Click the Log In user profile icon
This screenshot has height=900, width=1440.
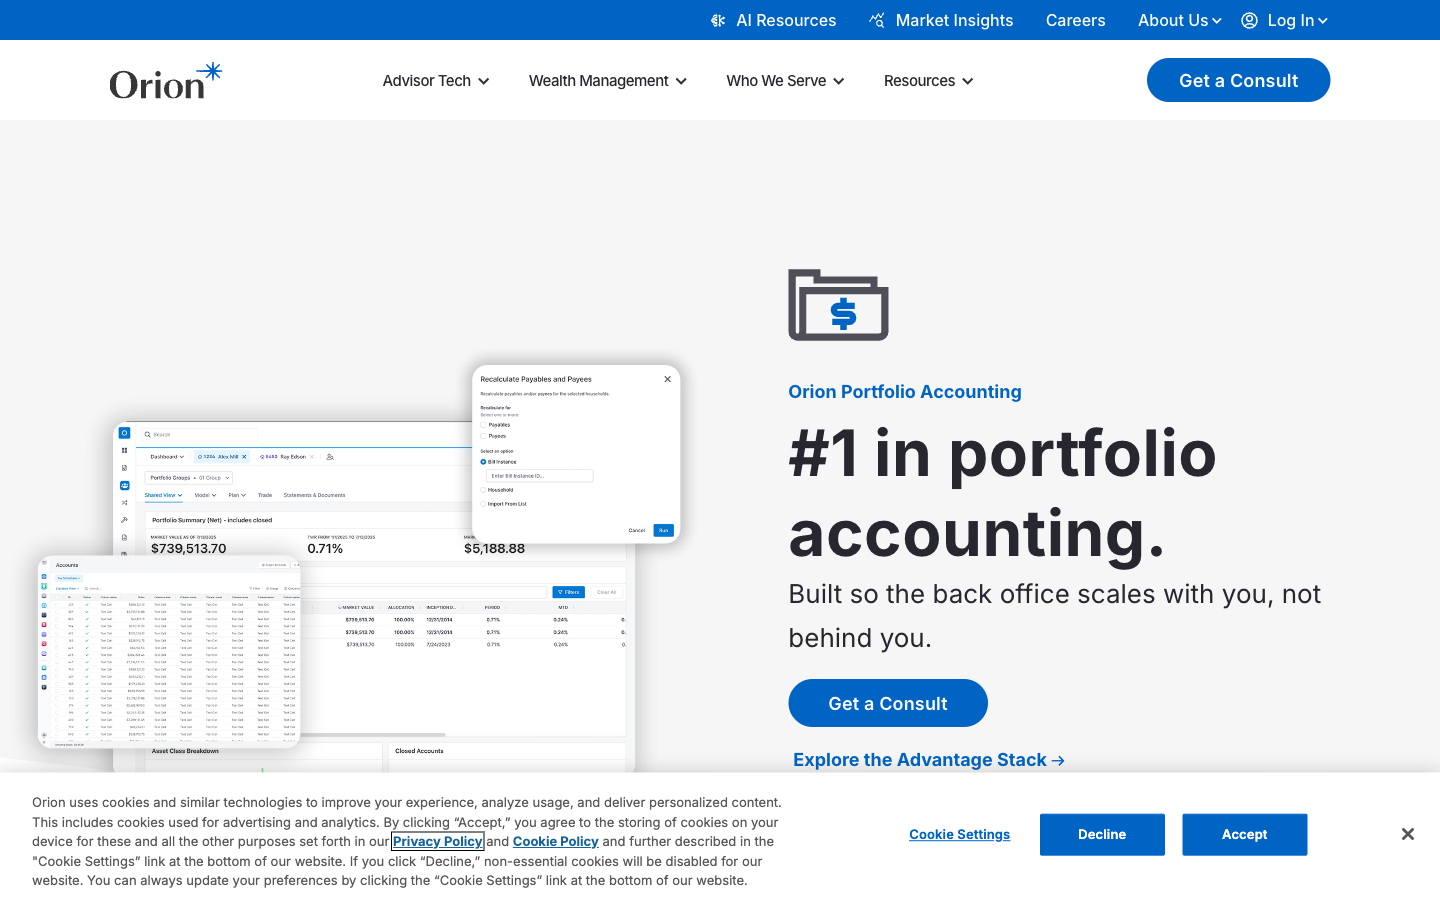[x=1249, y=20]
